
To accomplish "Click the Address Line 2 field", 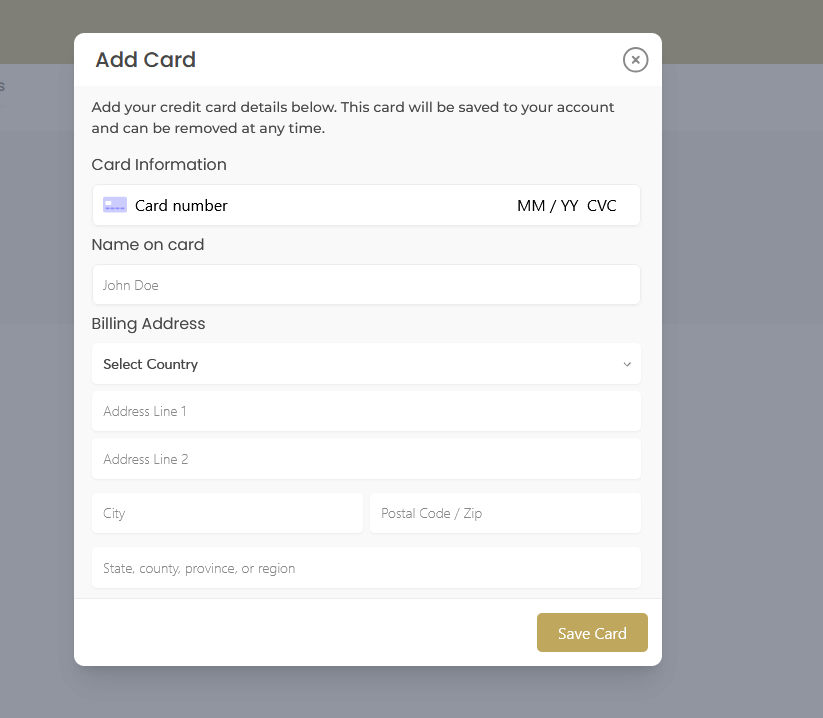I will tap(366, 458).
